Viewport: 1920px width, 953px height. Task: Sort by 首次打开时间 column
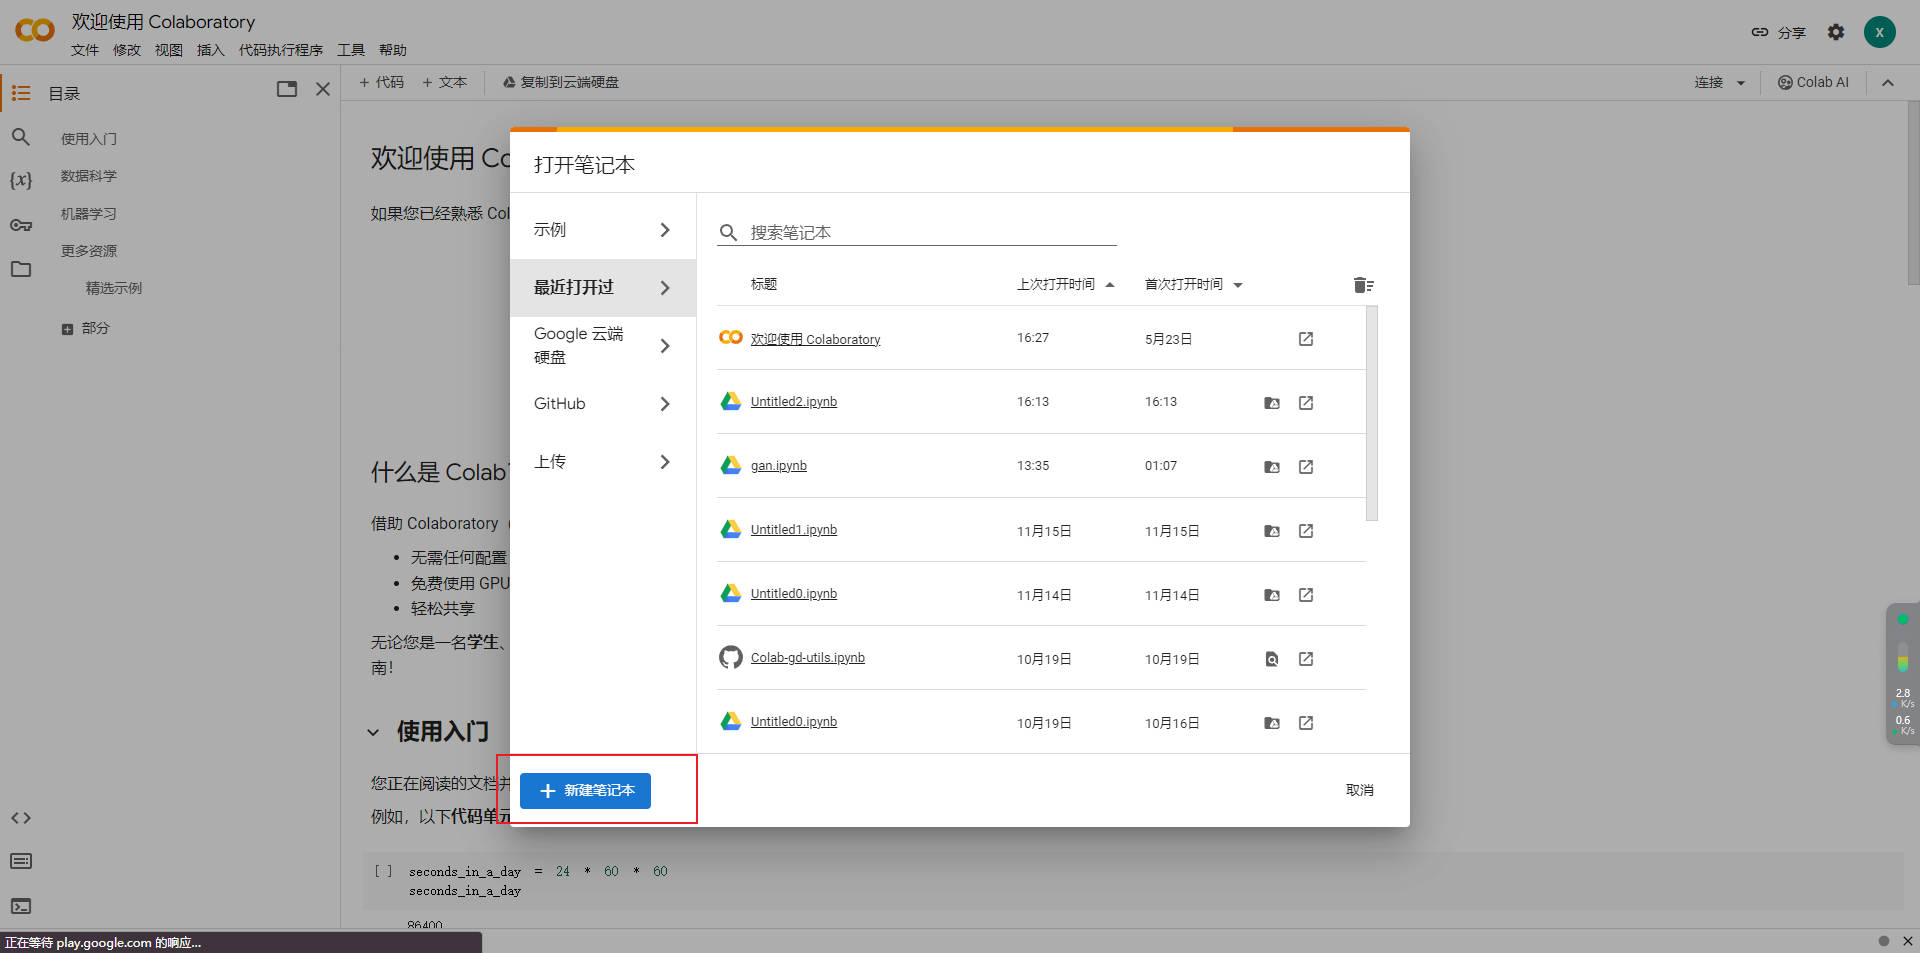[1194, 285]
